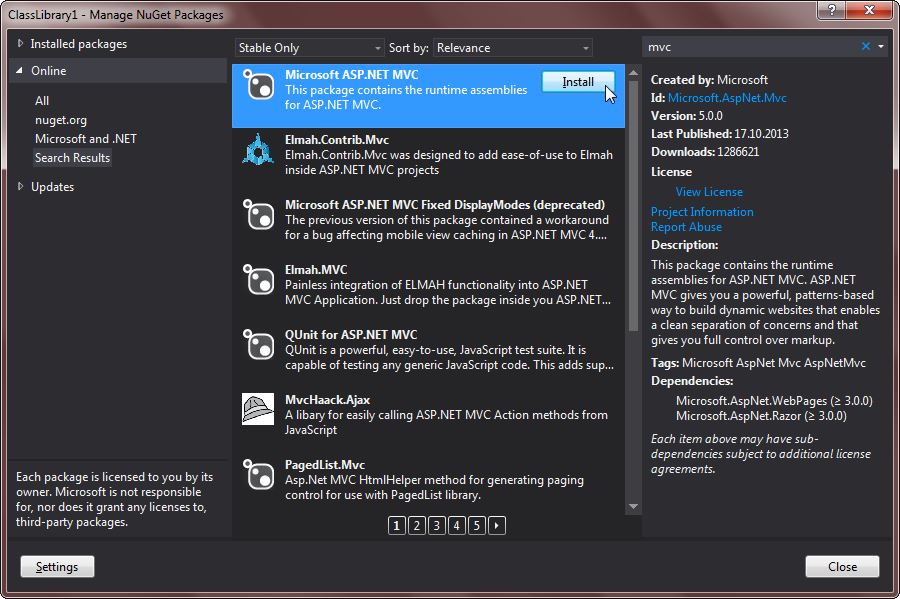Select Microsoft and .NET source

pyautogui.click(x=85, y=139)
